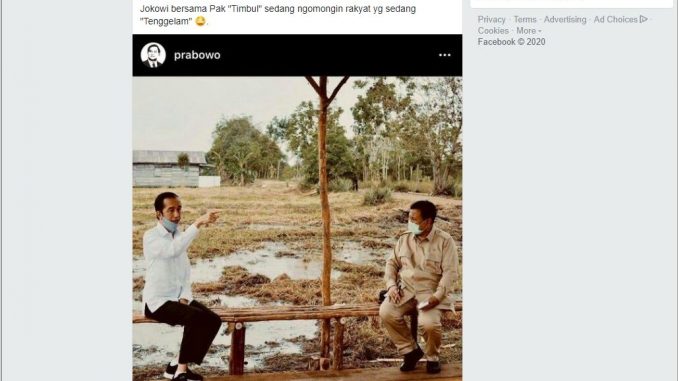Expand the More footer dropdown
The height and width of the screenshot is (381, 678).
(x=528, y=31)
